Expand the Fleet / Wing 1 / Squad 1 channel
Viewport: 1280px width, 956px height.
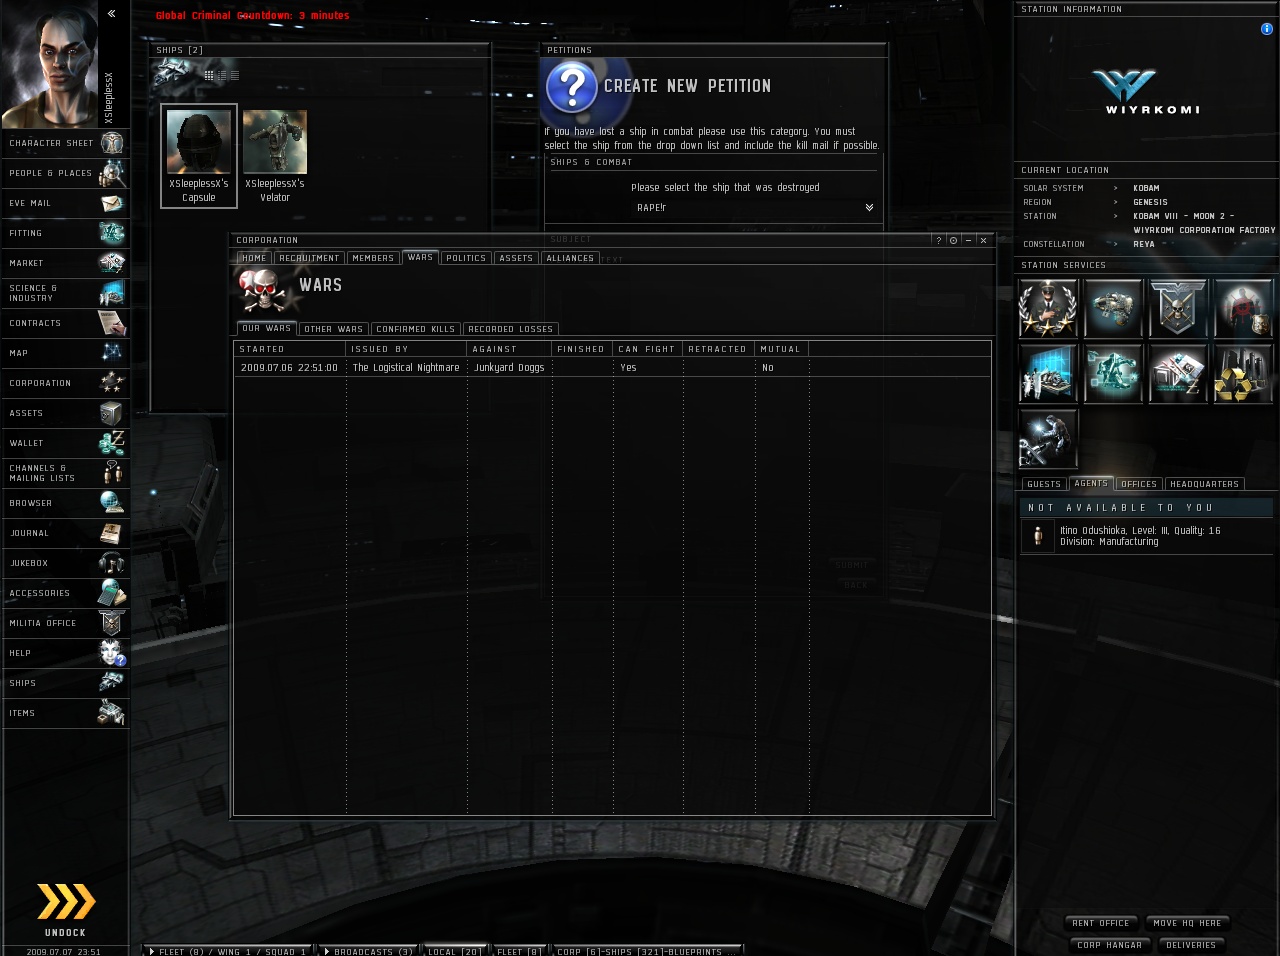226,951
